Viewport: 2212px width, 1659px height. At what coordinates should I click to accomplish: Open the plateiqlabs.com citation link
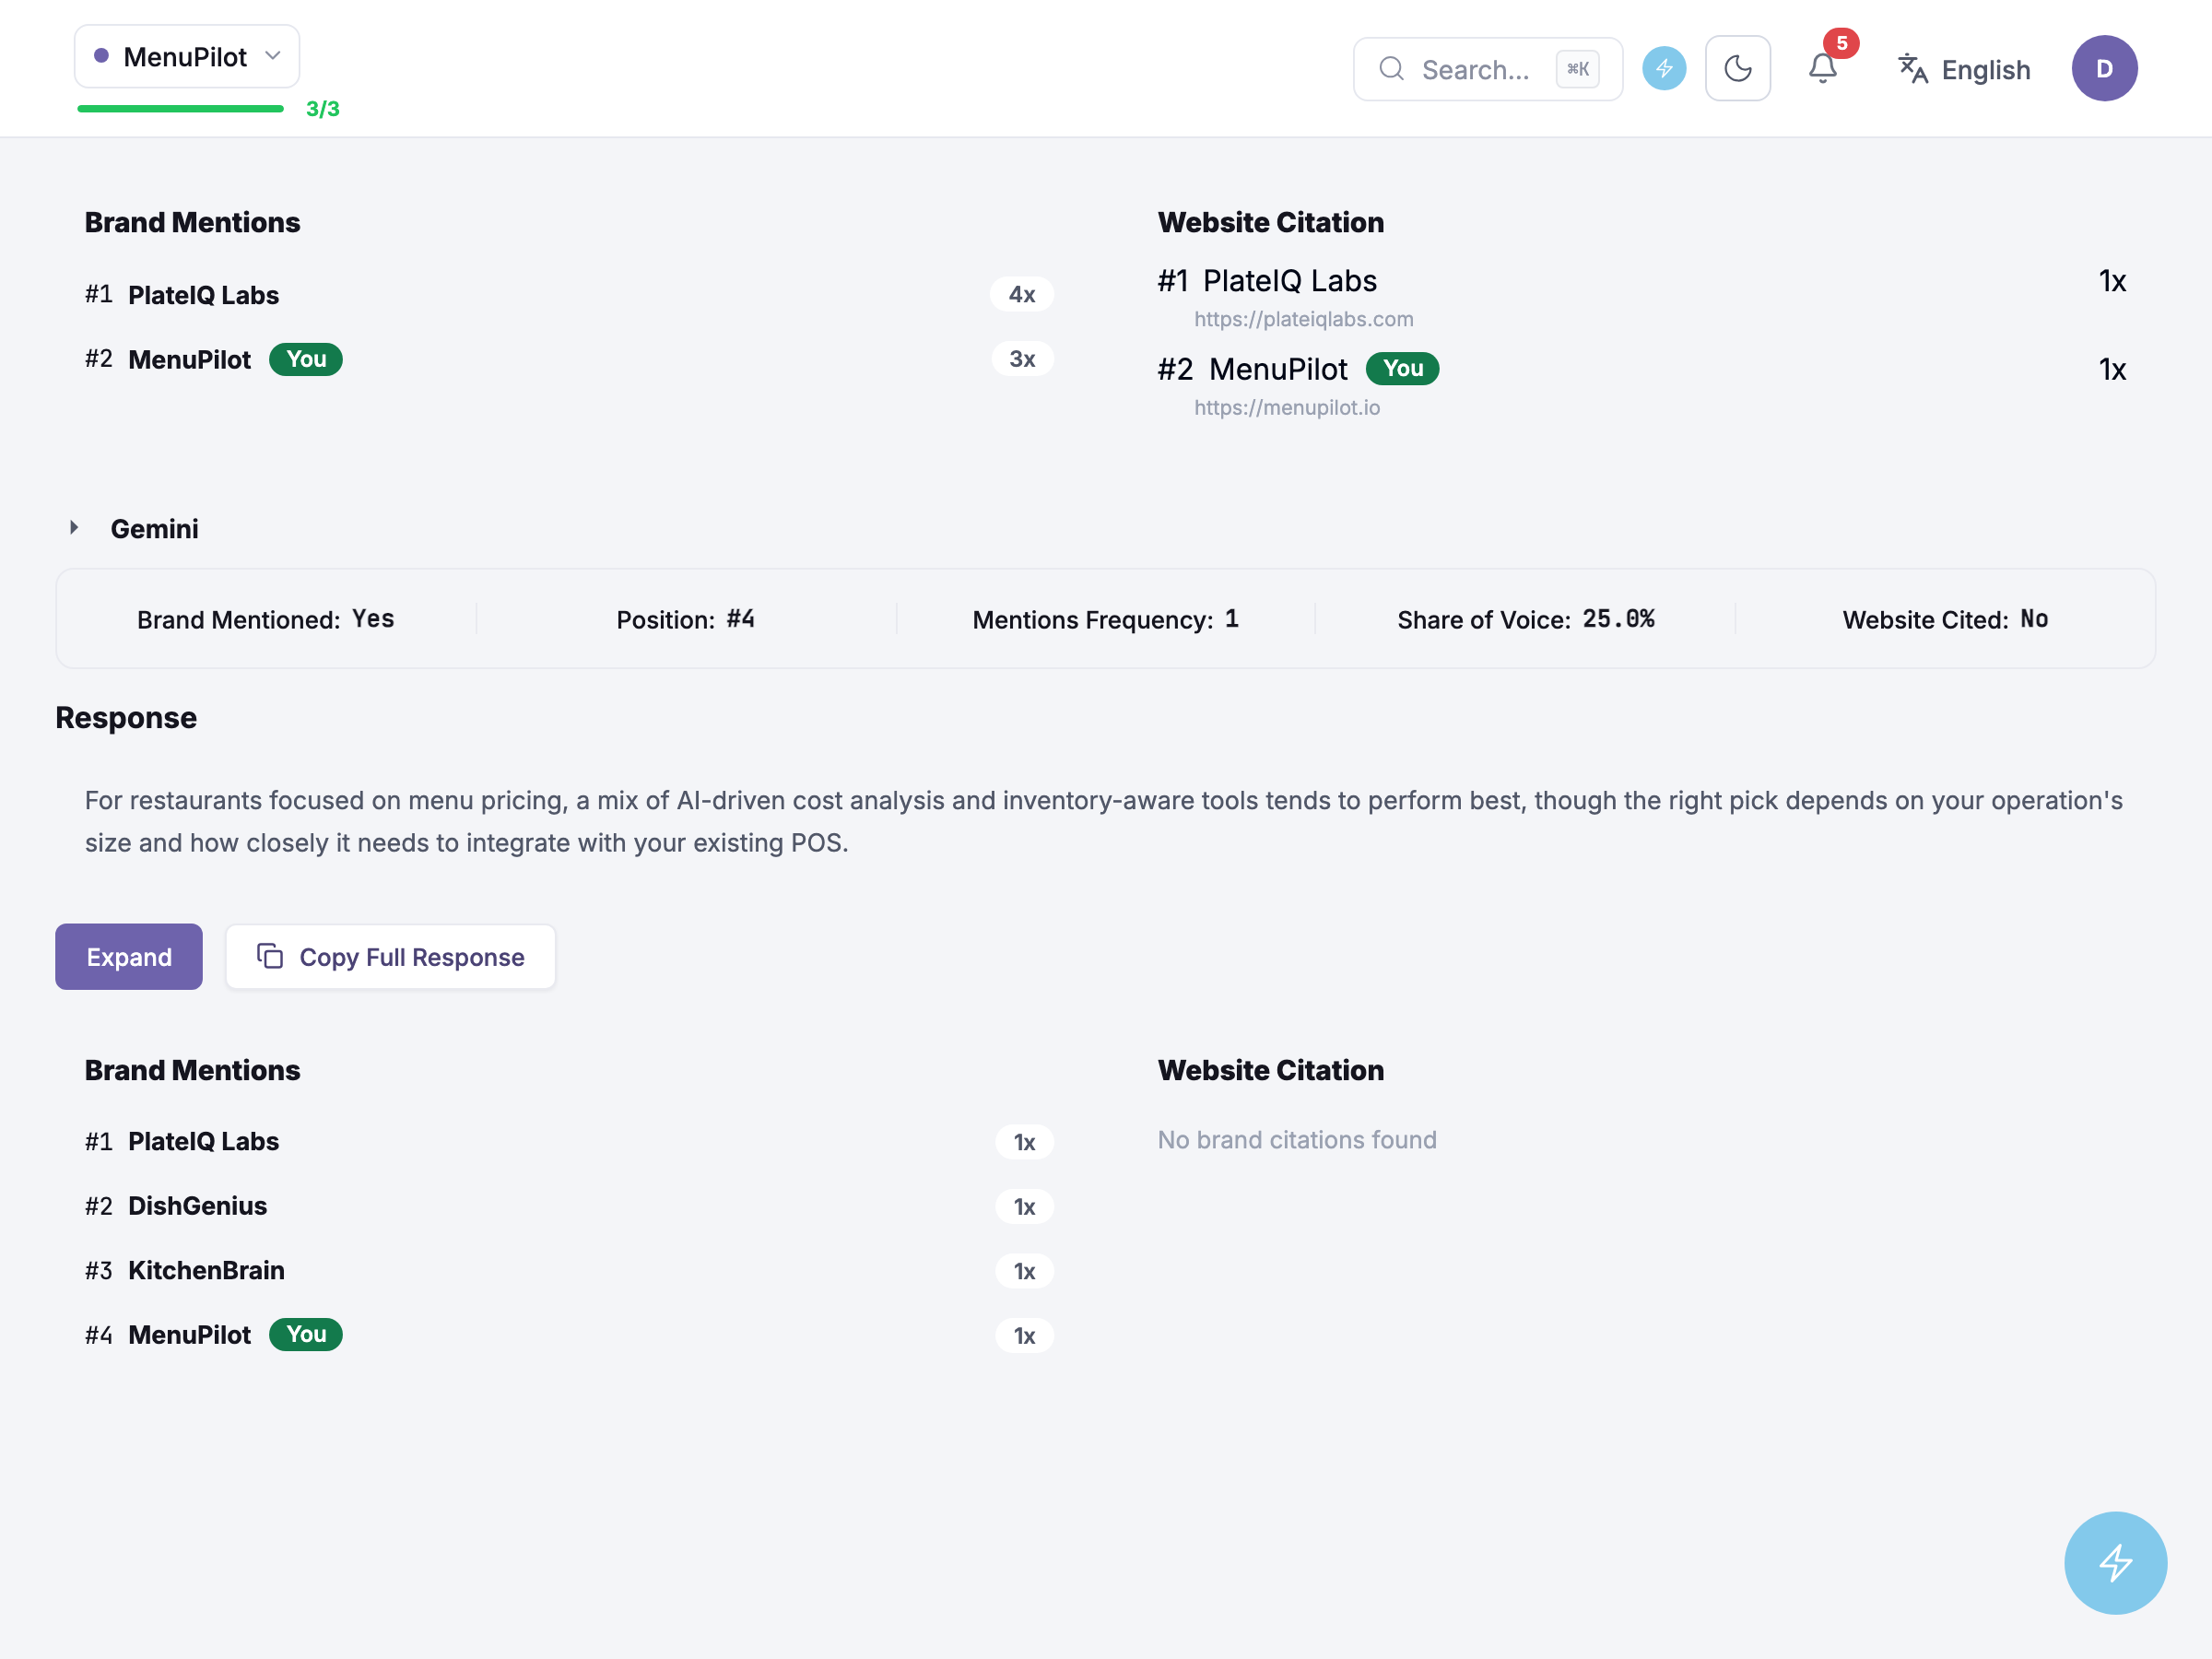pyautogui.click(x=1303, y=319)
